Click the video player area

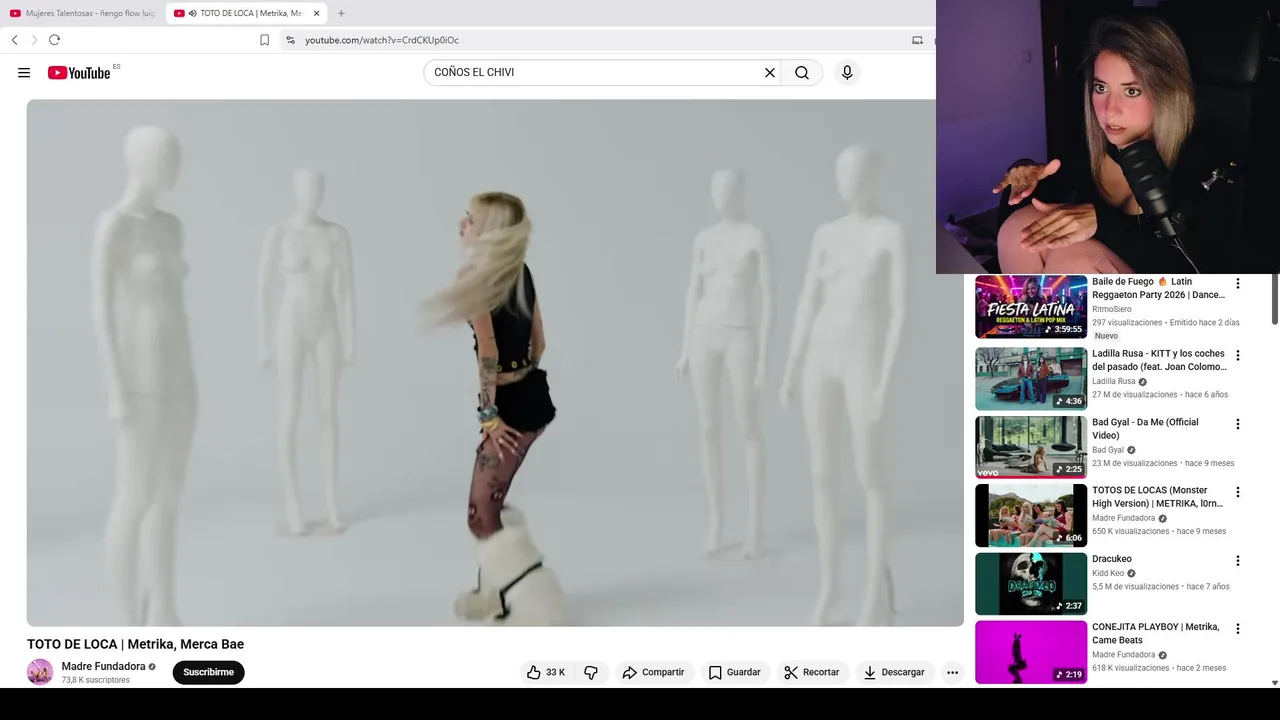(x=495, y=363)
